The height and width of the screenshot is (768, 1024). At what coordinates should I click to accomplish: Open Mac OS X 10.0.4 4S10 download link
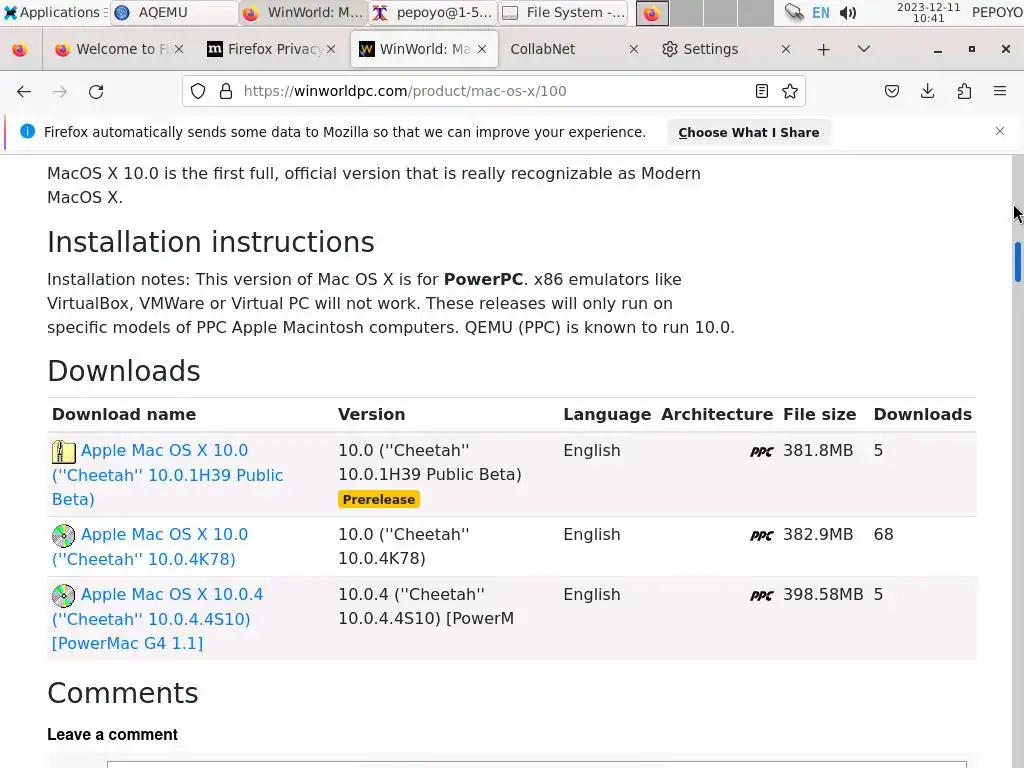[157, 618]
